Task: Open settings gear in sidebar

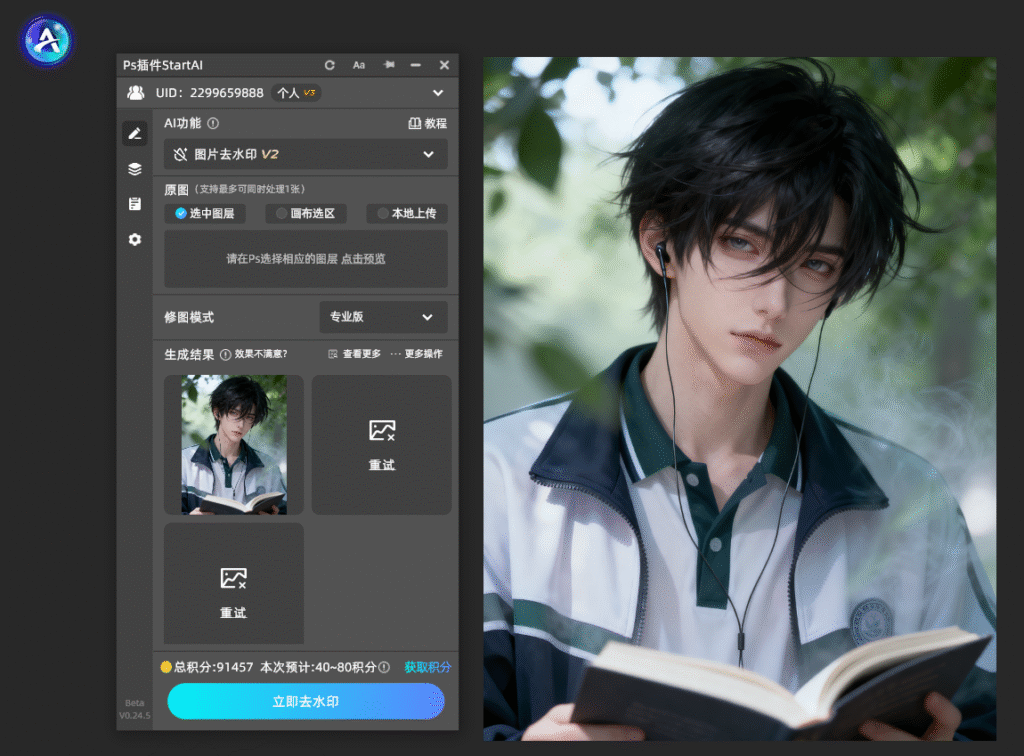Action: (x=135, y=240)
